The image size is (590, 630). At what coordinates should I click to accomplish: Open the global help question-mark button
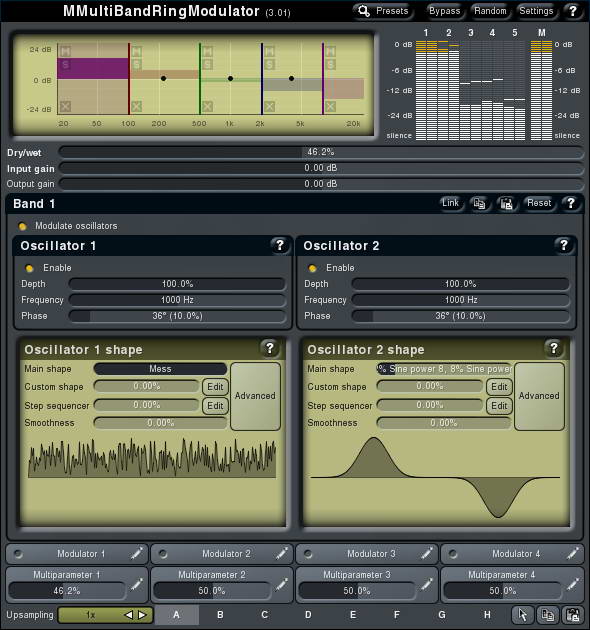point(572,11)
